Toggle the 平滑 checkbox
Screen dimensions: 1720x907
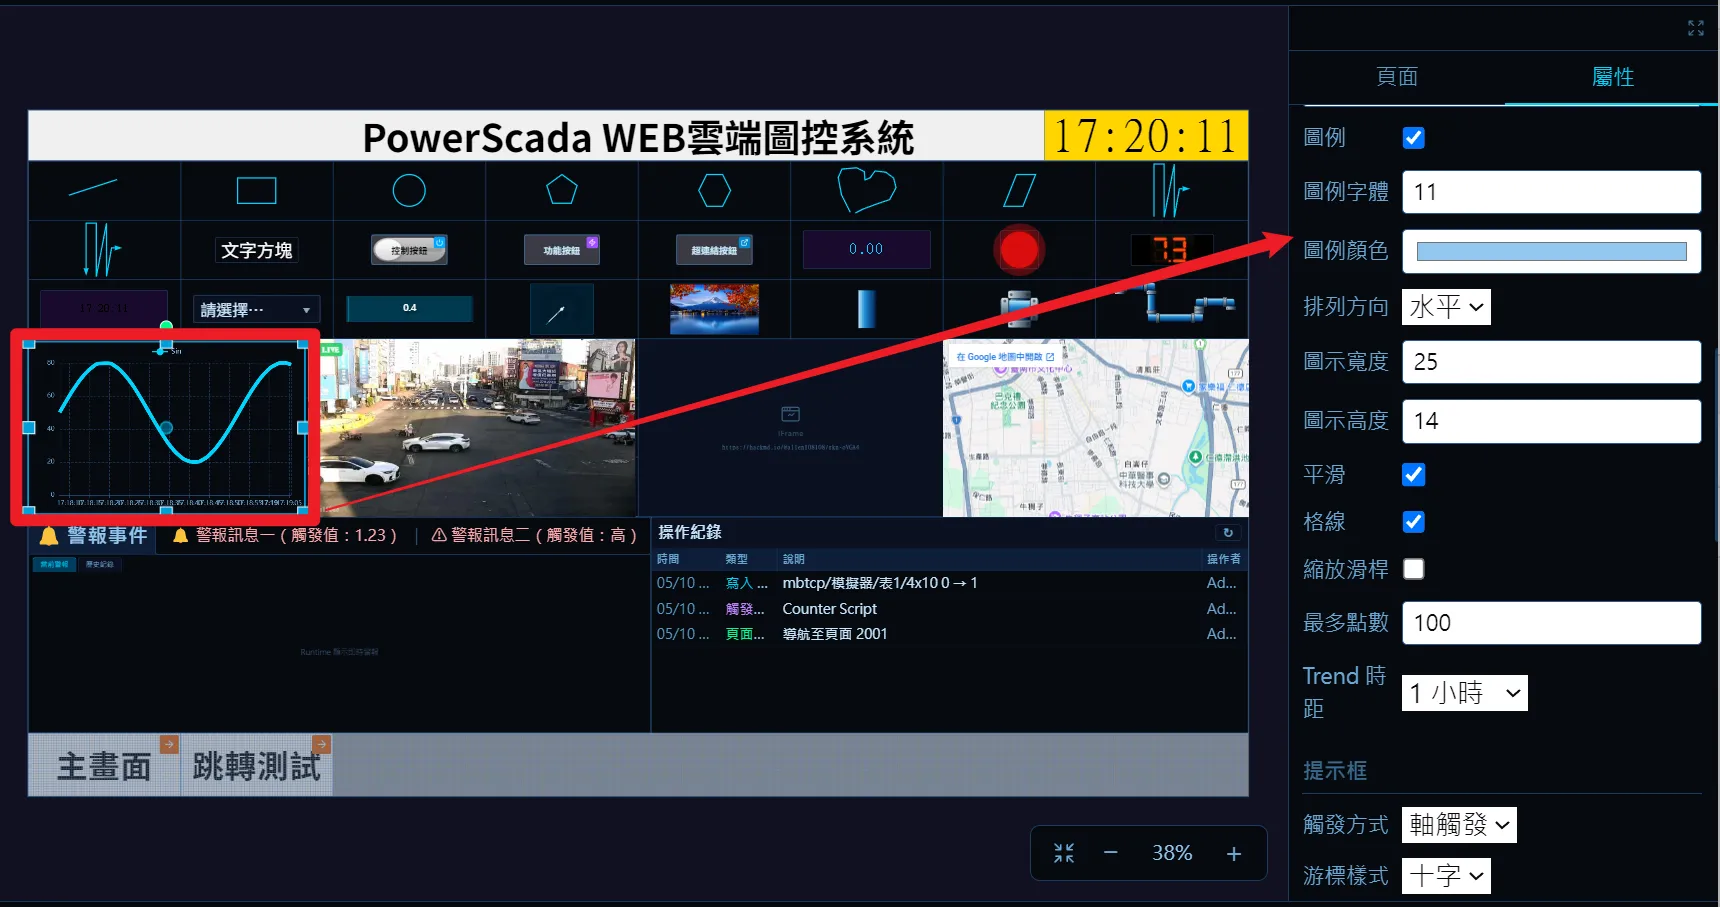[x=1414, y=474]
